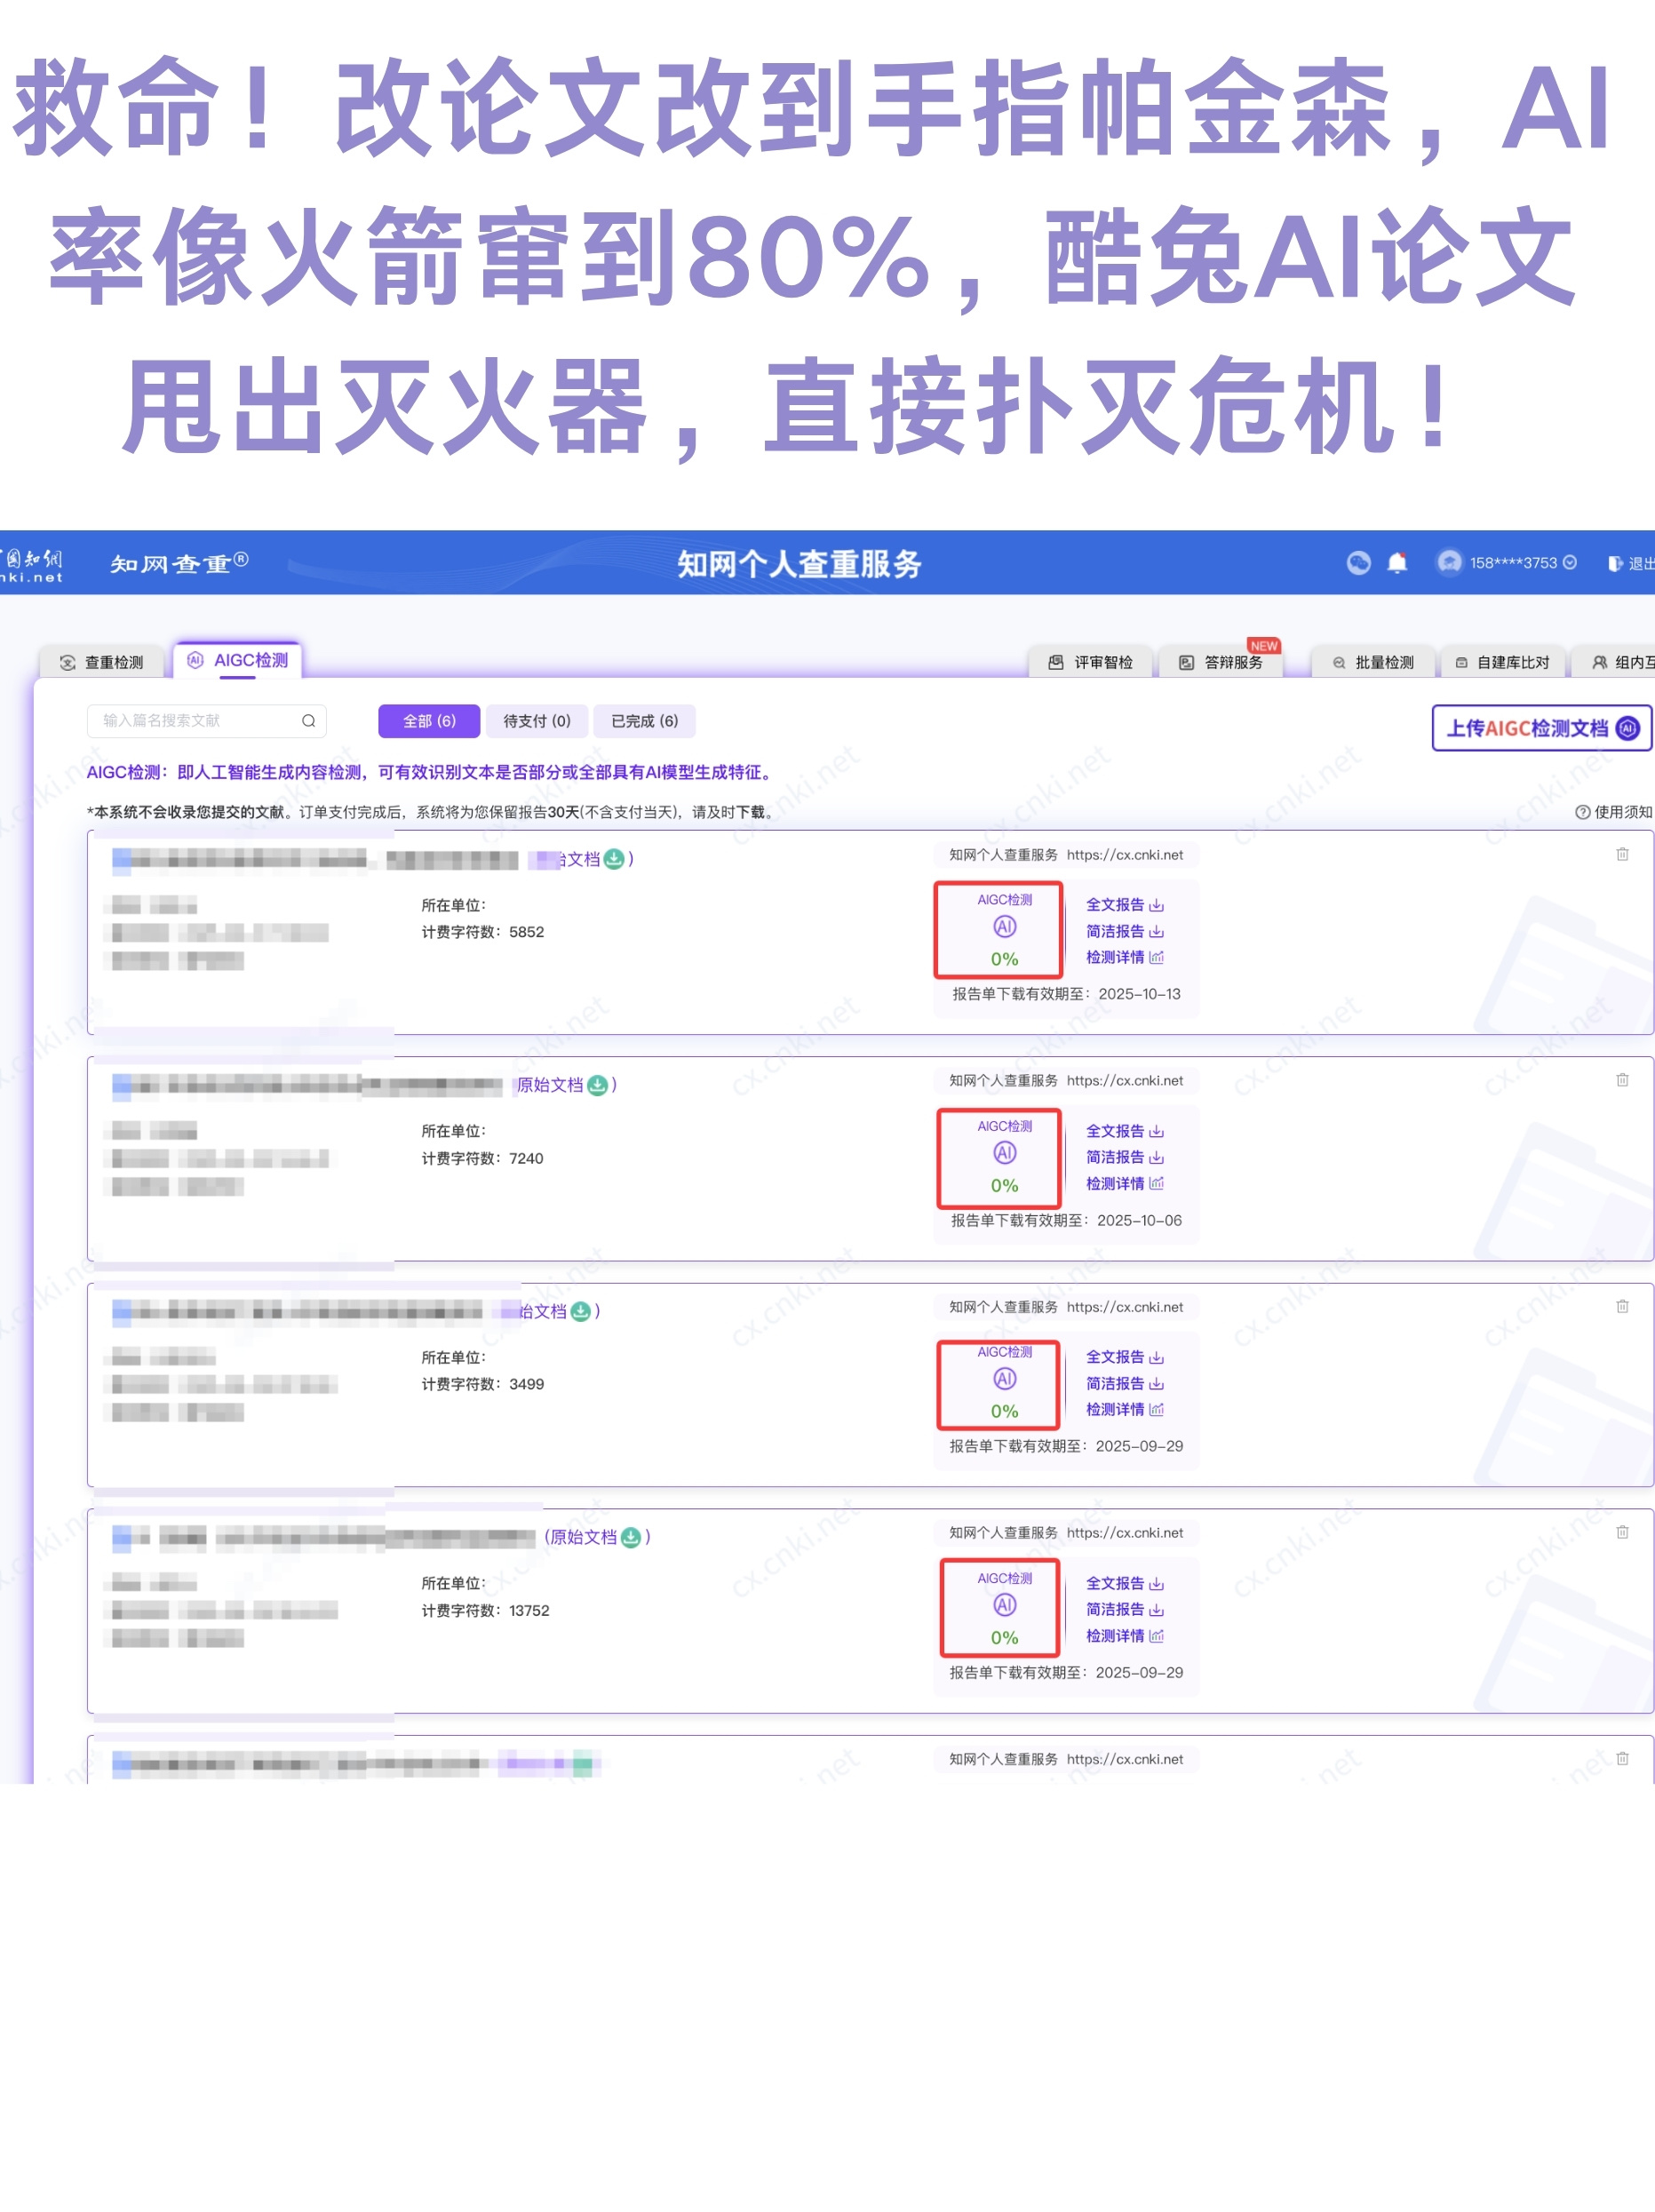1655x2212 pixels.
Task: Open the 评审智检 tab
Action: [x=1091, y=662]
